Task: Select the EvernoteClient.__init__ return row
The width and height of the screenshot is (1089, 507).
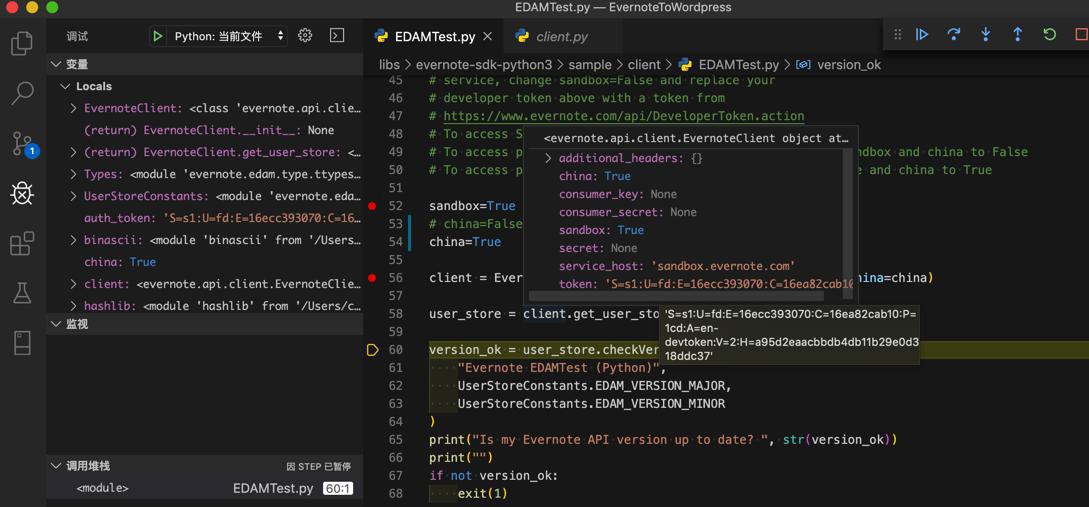Action: [204, 130]
